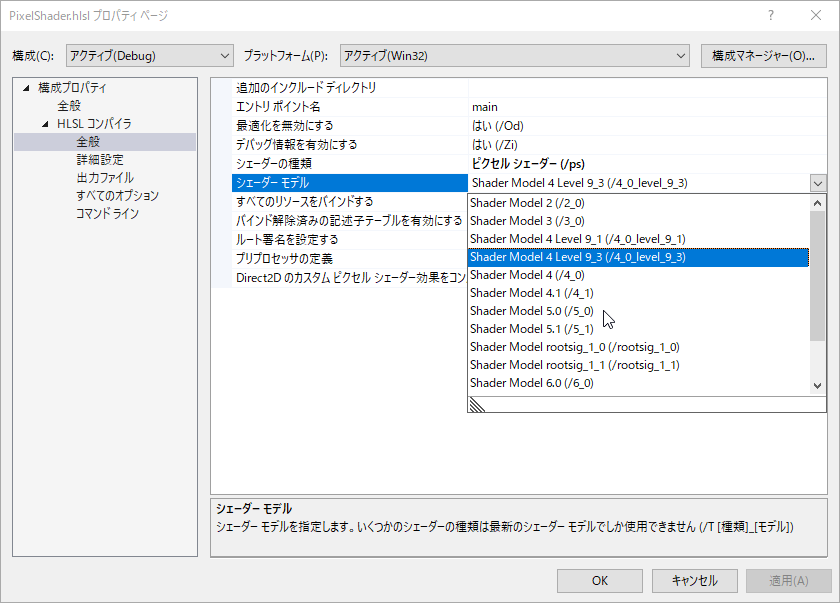This screenshot has height=603, width=840.
Task: Select コマンド ライン in the tree
Action: coord(107,214)
